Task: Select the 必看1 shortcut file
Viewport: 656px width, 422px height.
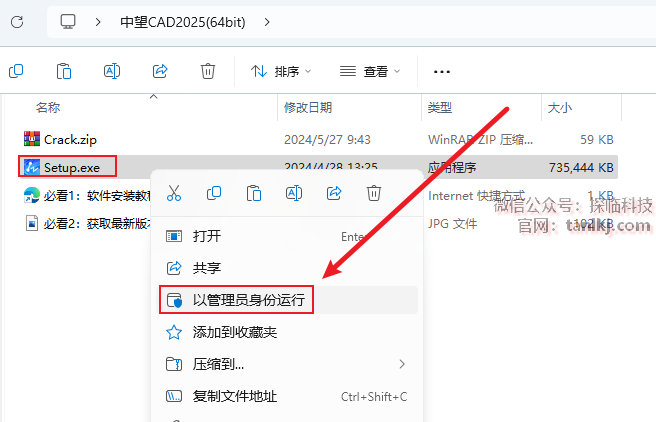Action: coord(97,195)
